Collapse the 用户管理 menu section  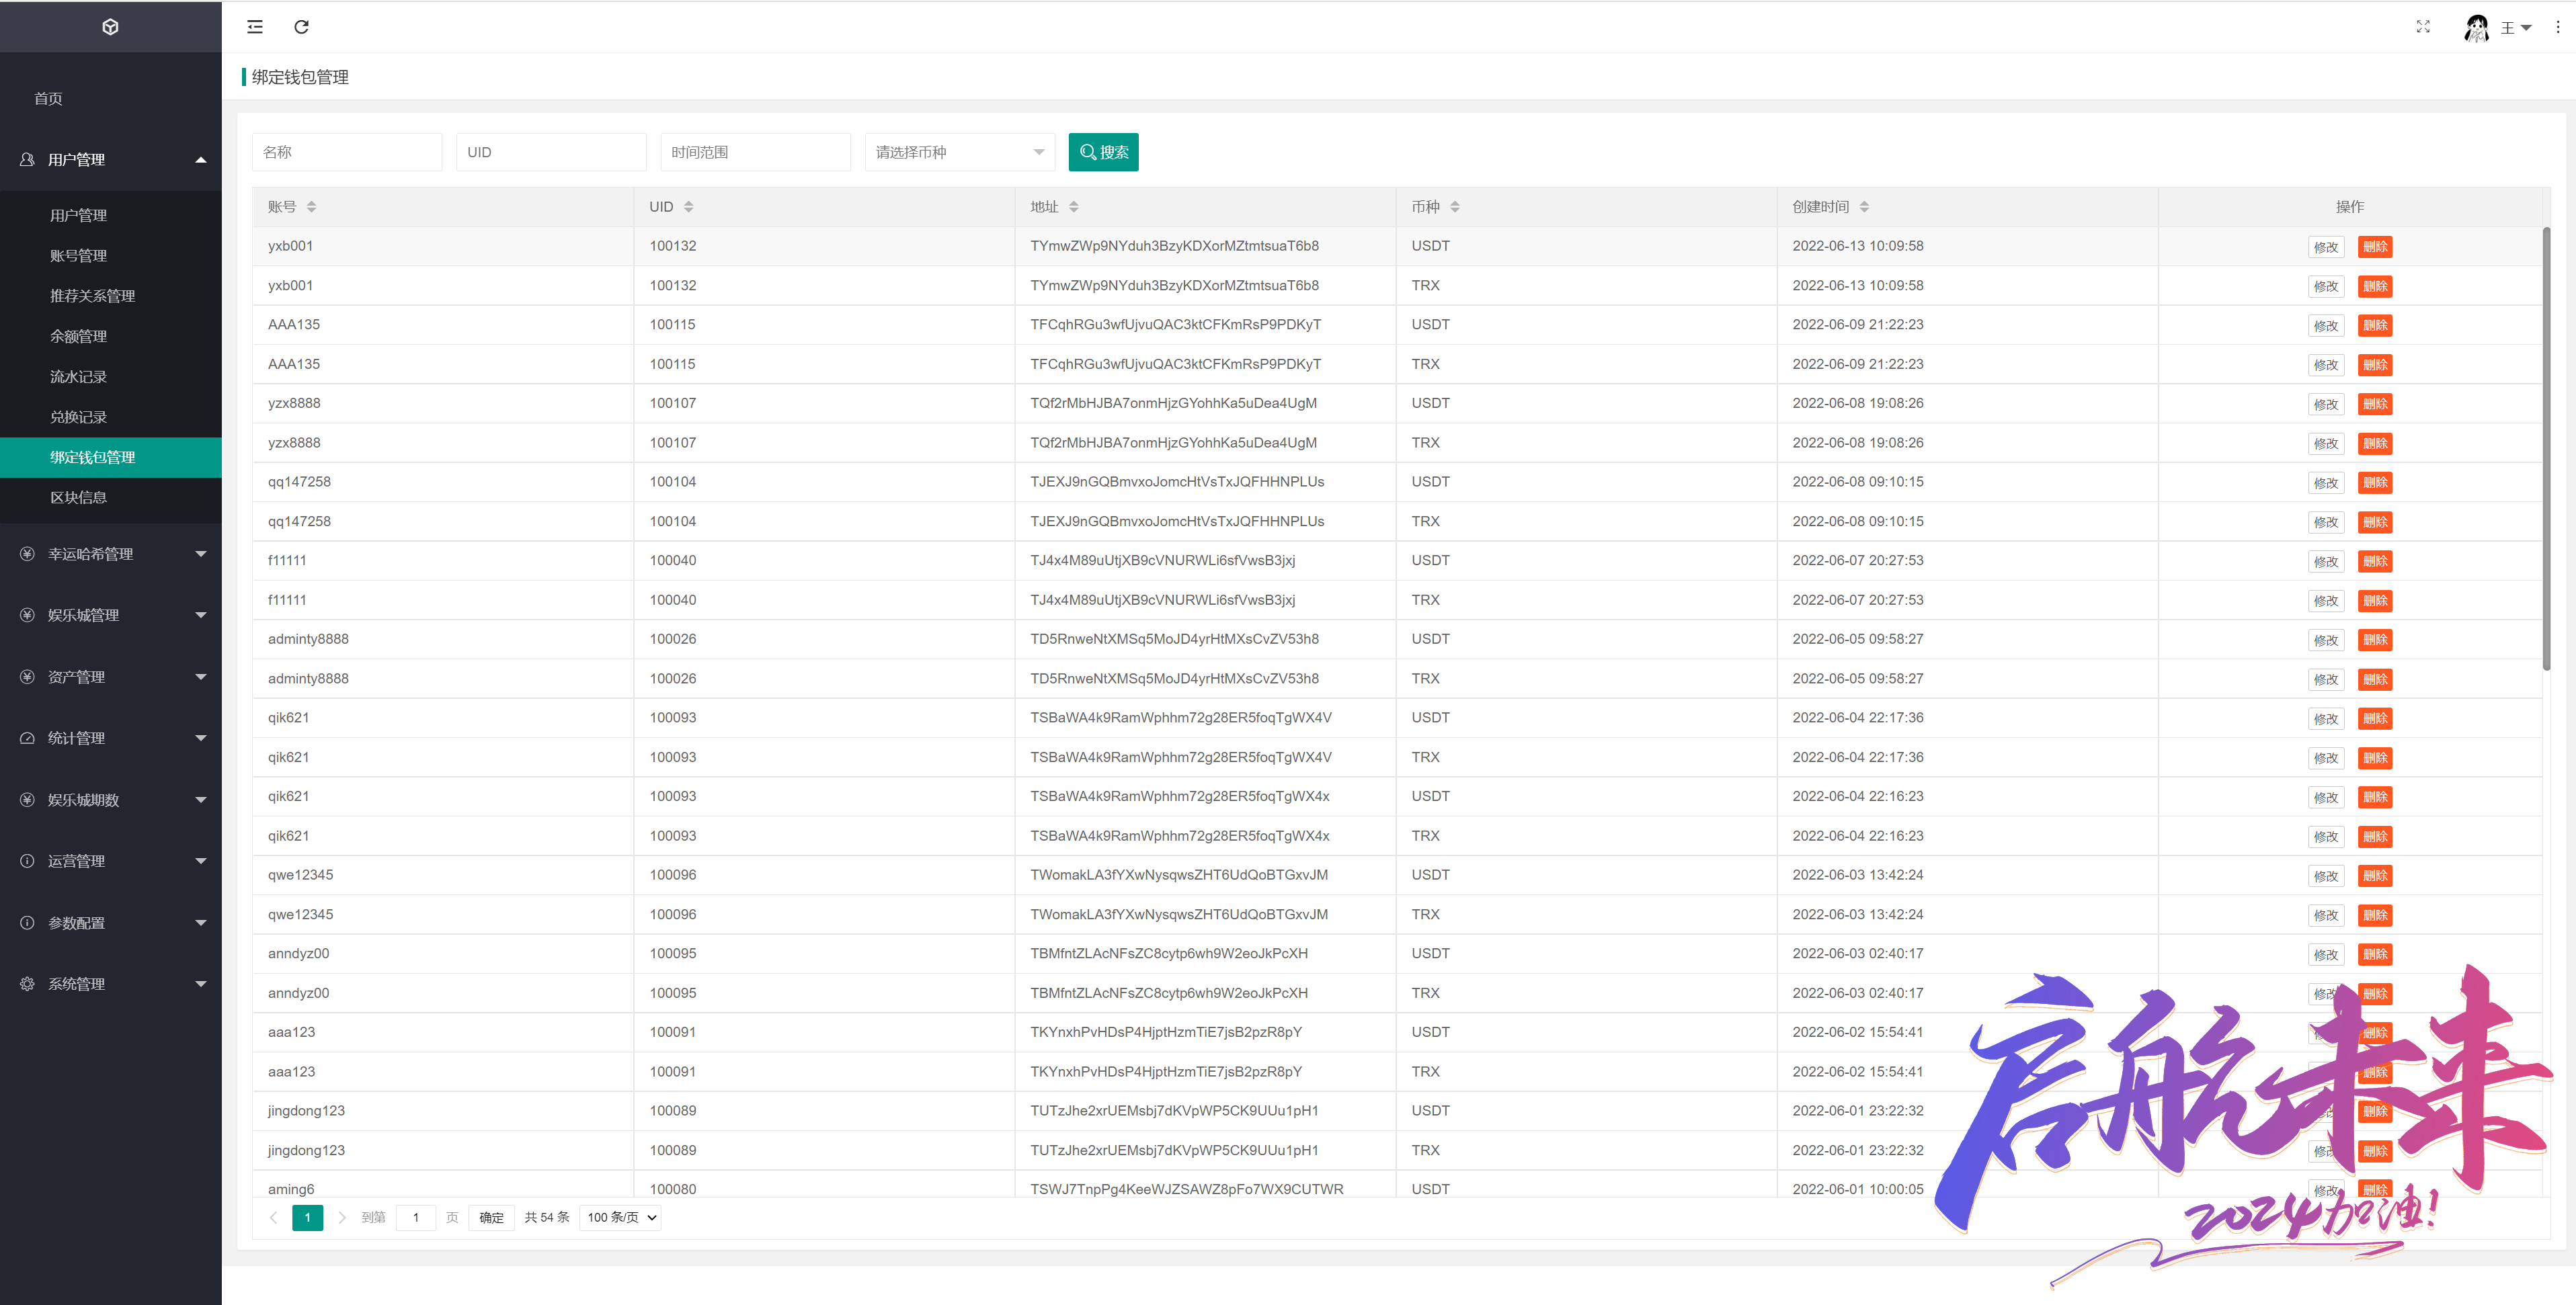[111, 160]
